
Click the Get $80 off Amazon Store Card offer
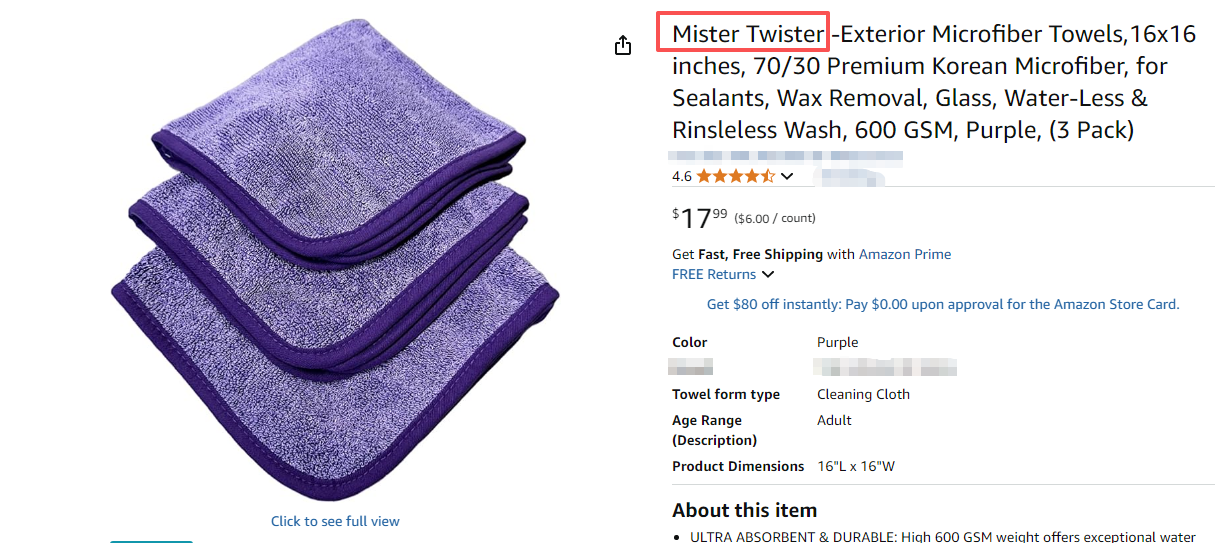(943, 304)
